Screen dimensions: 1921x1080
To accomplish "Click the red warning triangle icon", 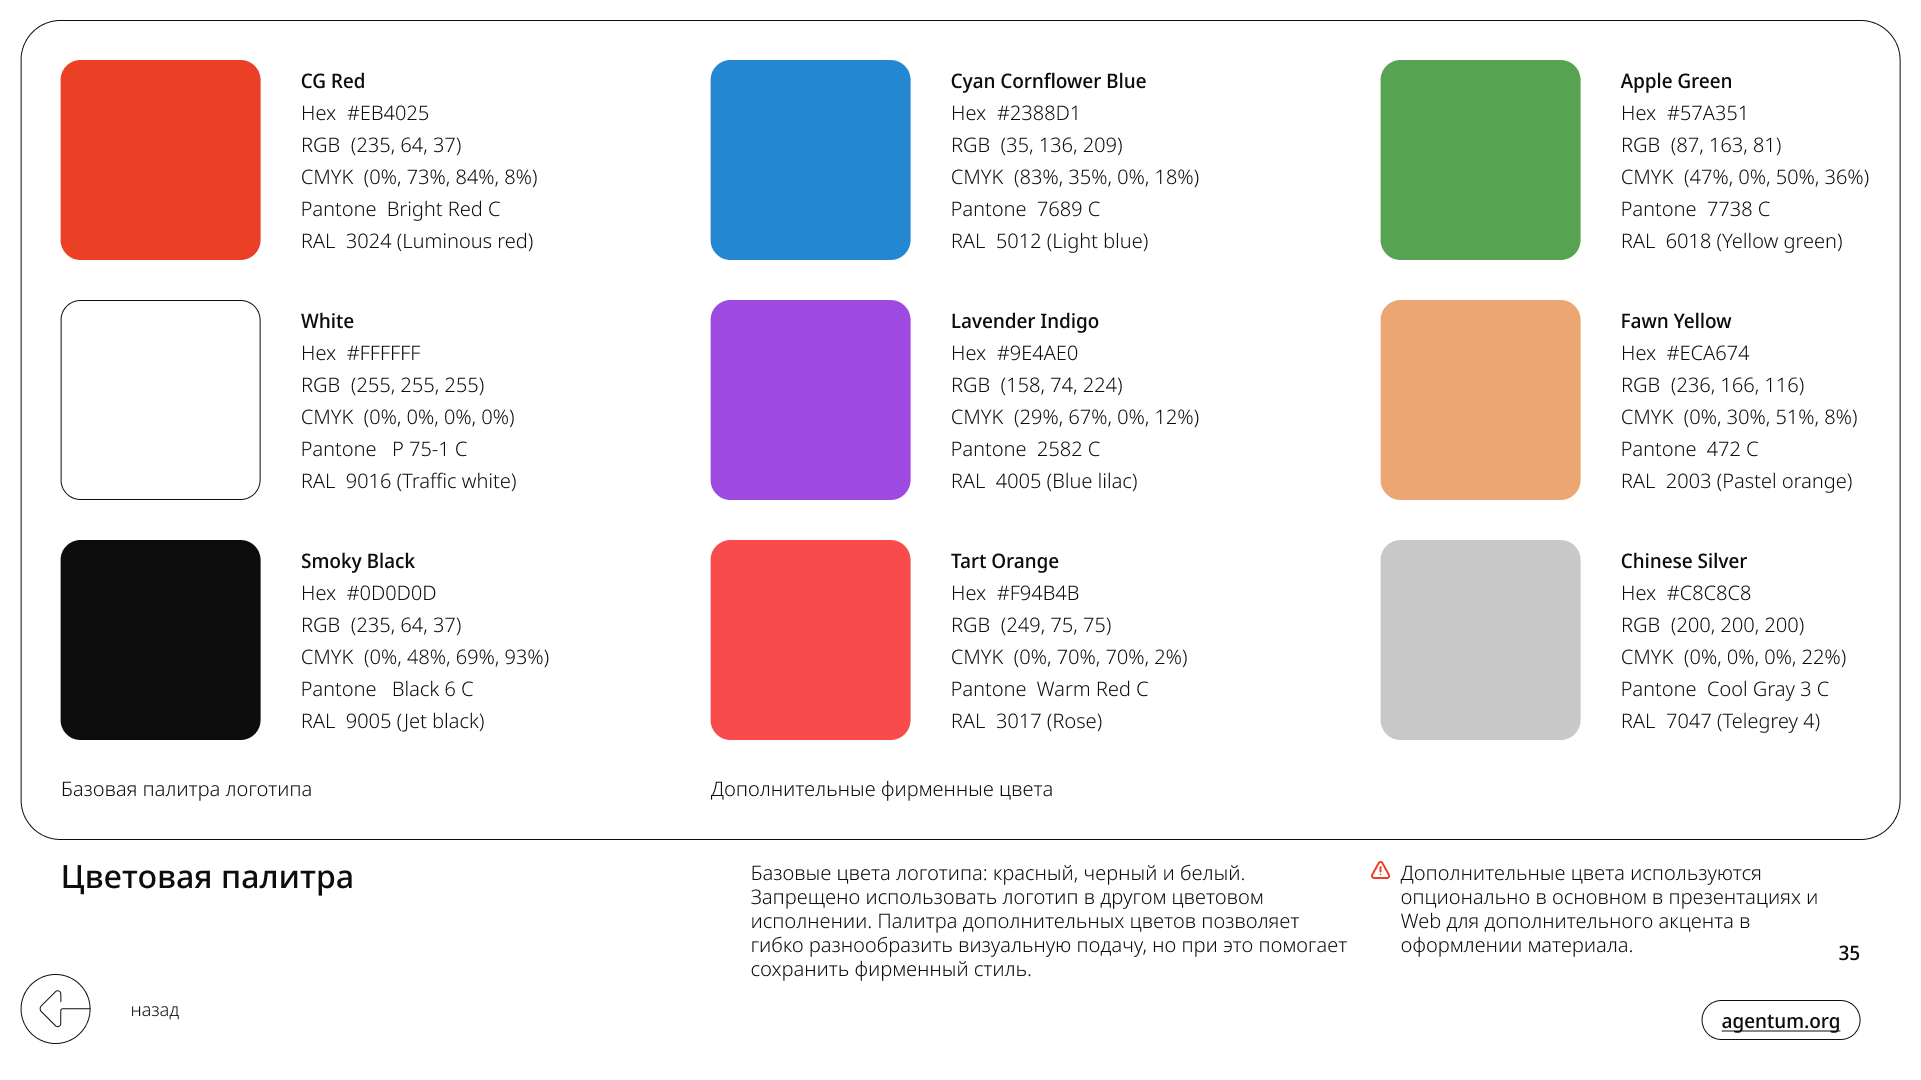I will tap(1380, 871).
